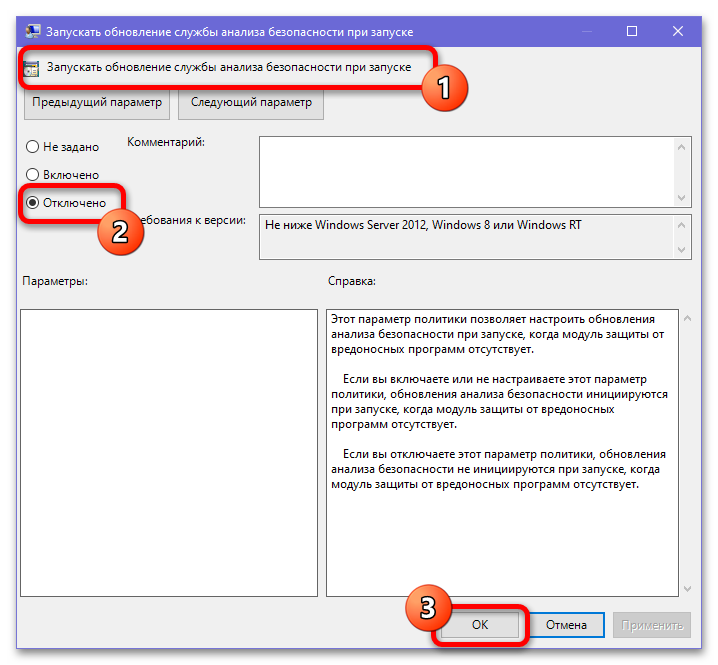Click the comment box scroll-down arrow
This screenshot has width=718, height=665.
point(681,197)
